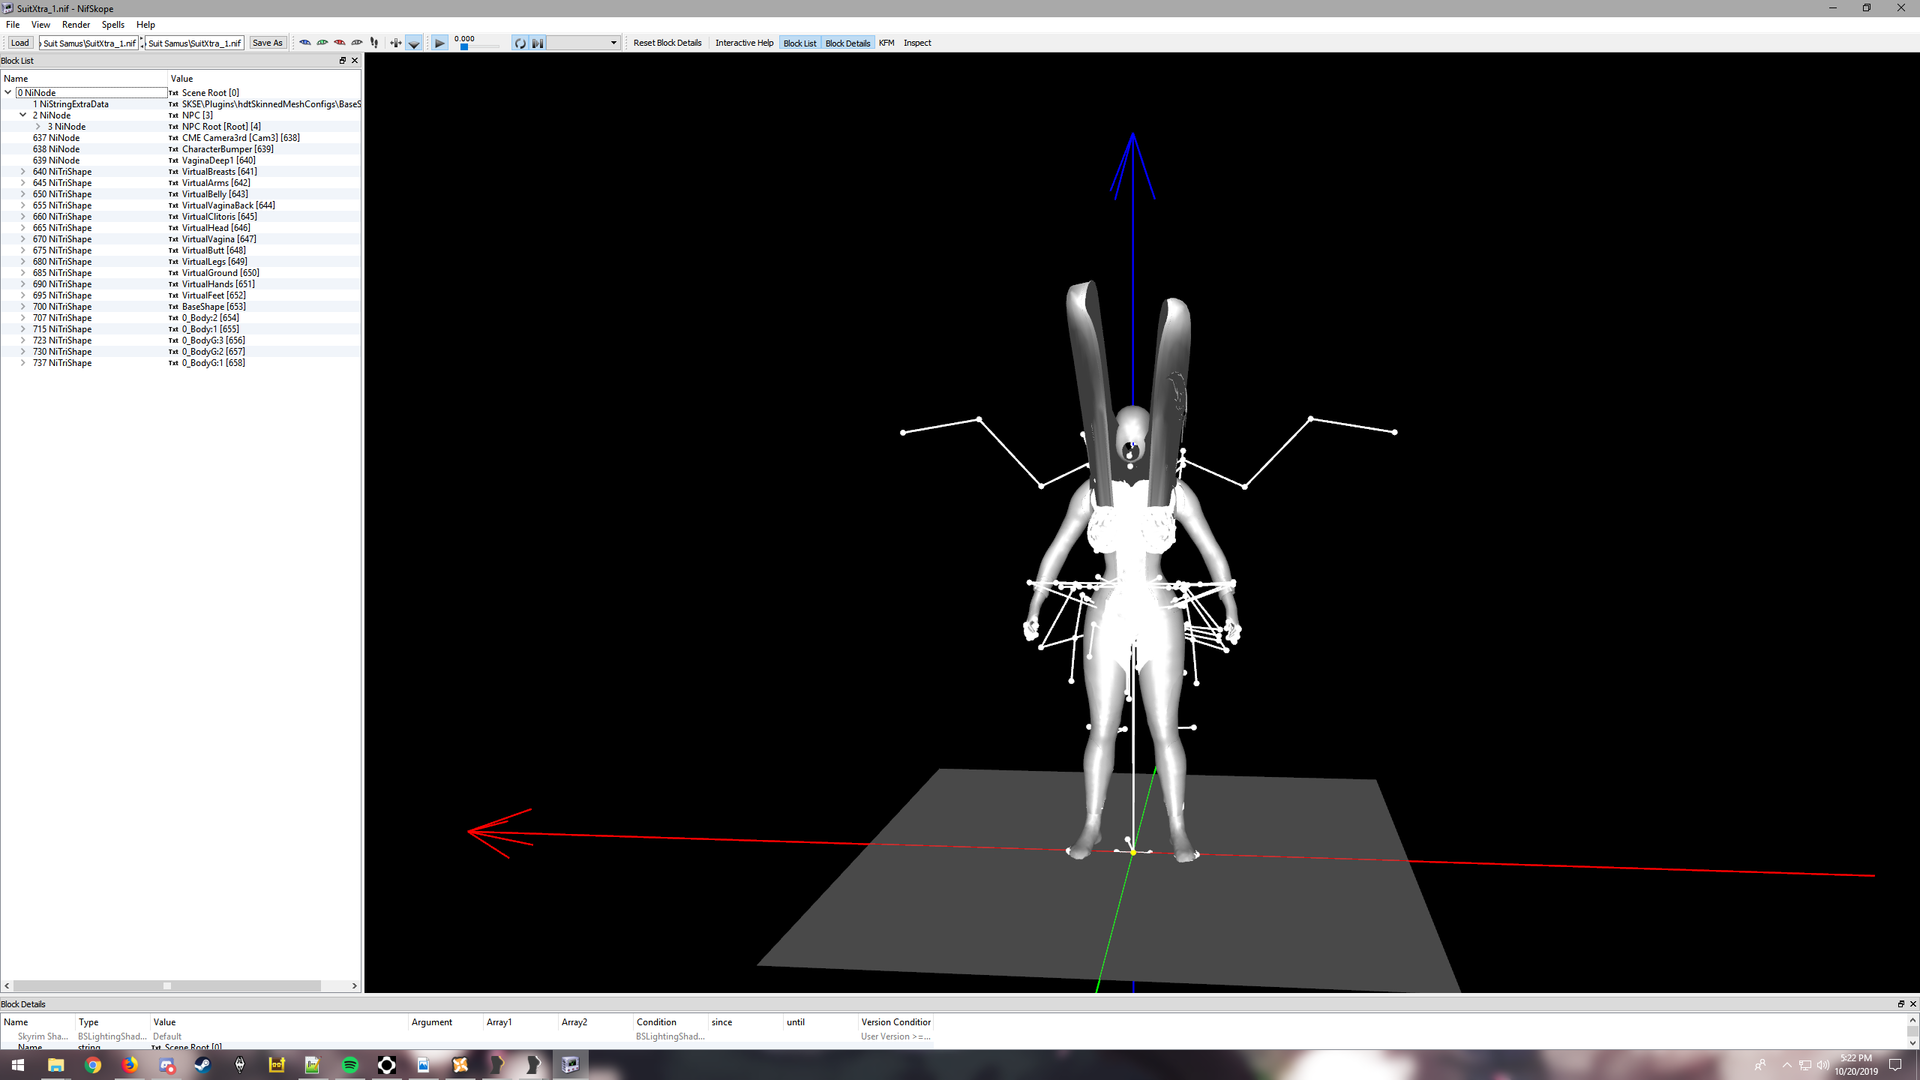Click the green eye view icon
Image resolution: width=1920 pixels, height=1080 pixels.
(x=322, y=43)
